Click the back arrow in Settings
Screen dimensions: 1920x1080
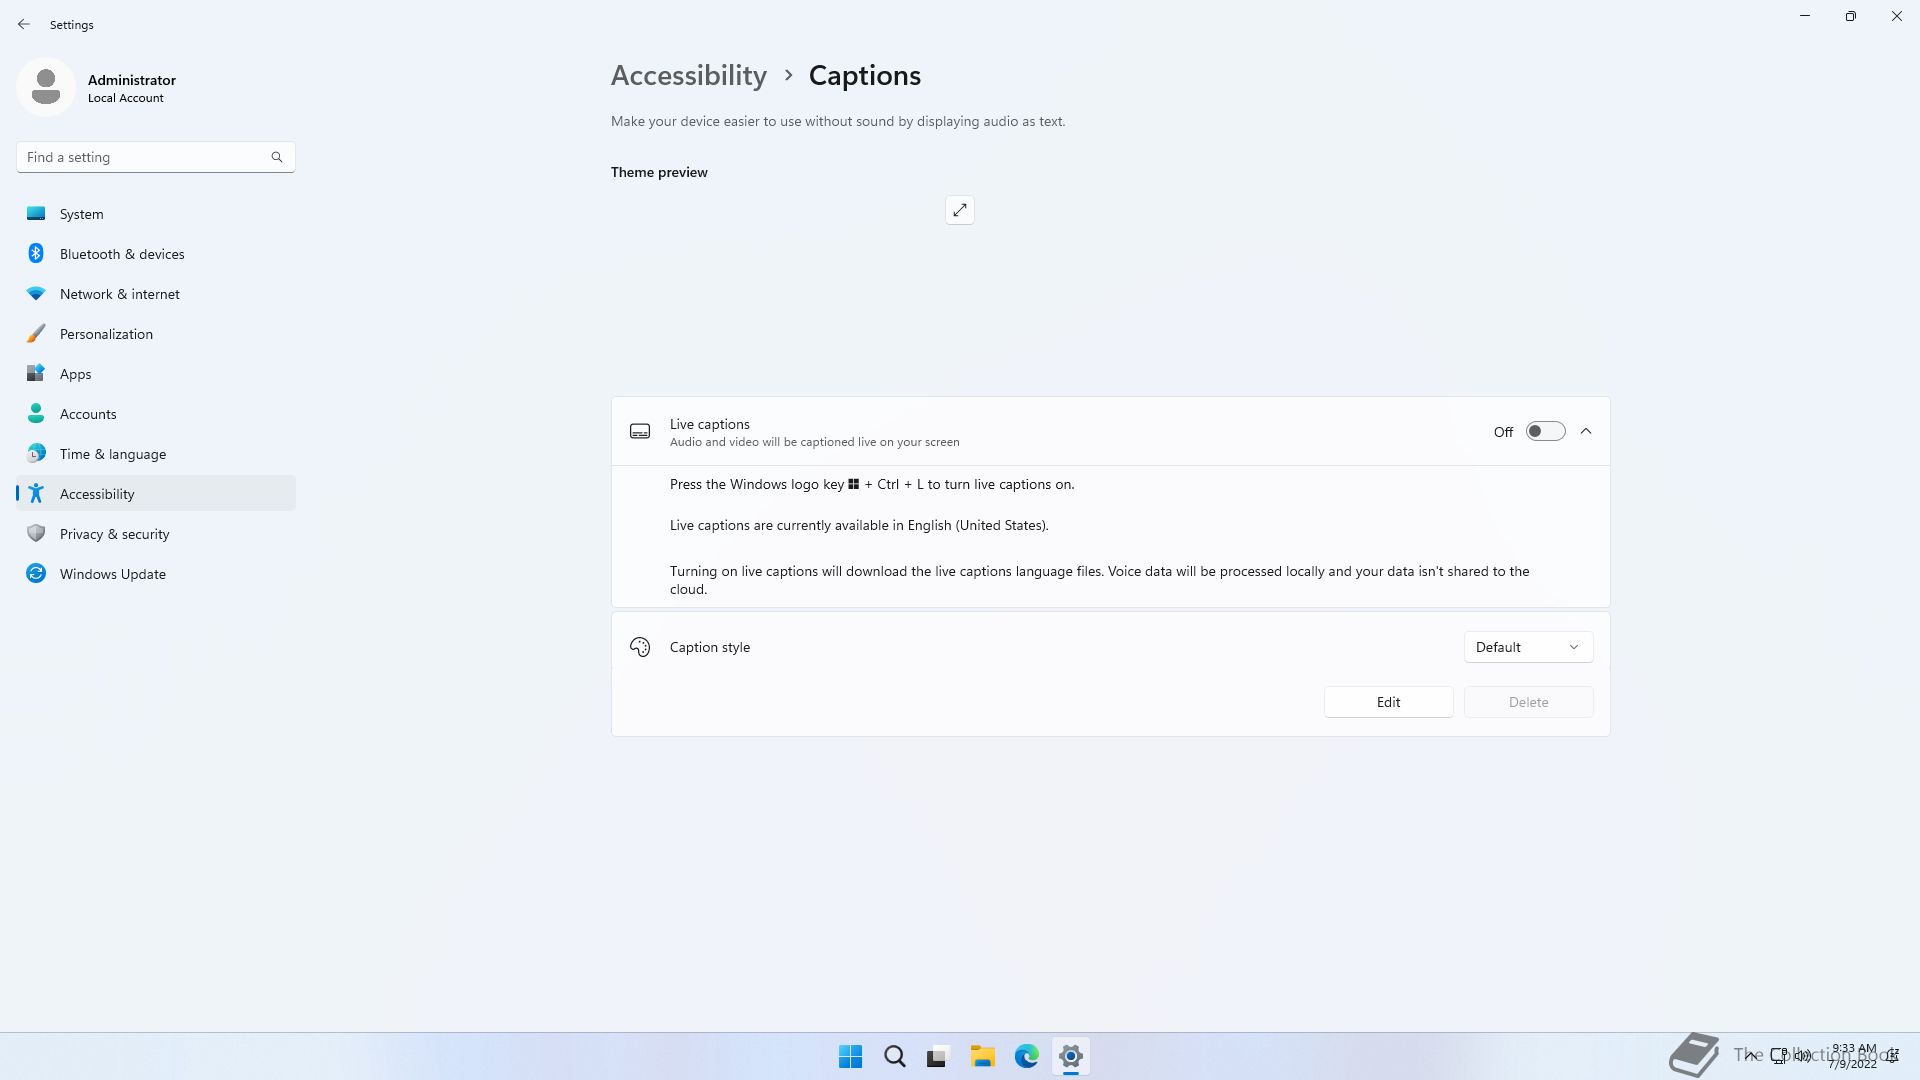tap(24, 24)
